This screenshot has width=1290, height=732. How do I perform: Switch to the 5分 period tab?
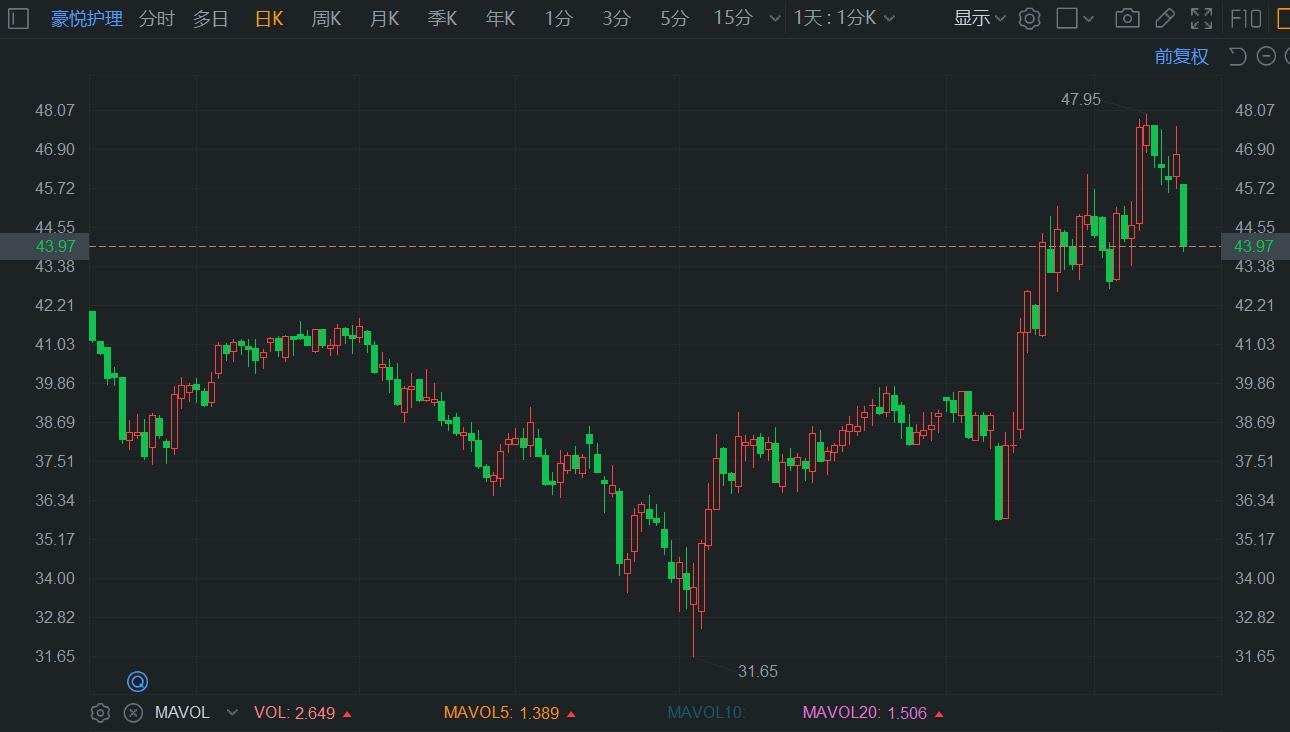[674, 18]
